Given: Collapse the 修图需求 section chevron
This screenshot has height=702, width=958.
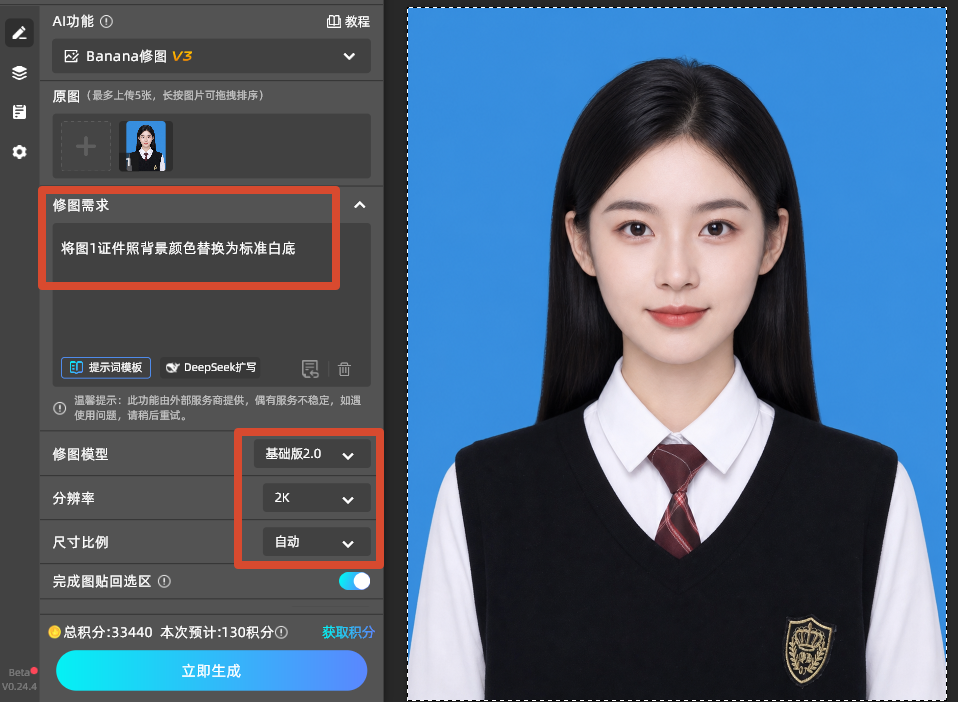Looking at the screenshot, I should 360,205.
